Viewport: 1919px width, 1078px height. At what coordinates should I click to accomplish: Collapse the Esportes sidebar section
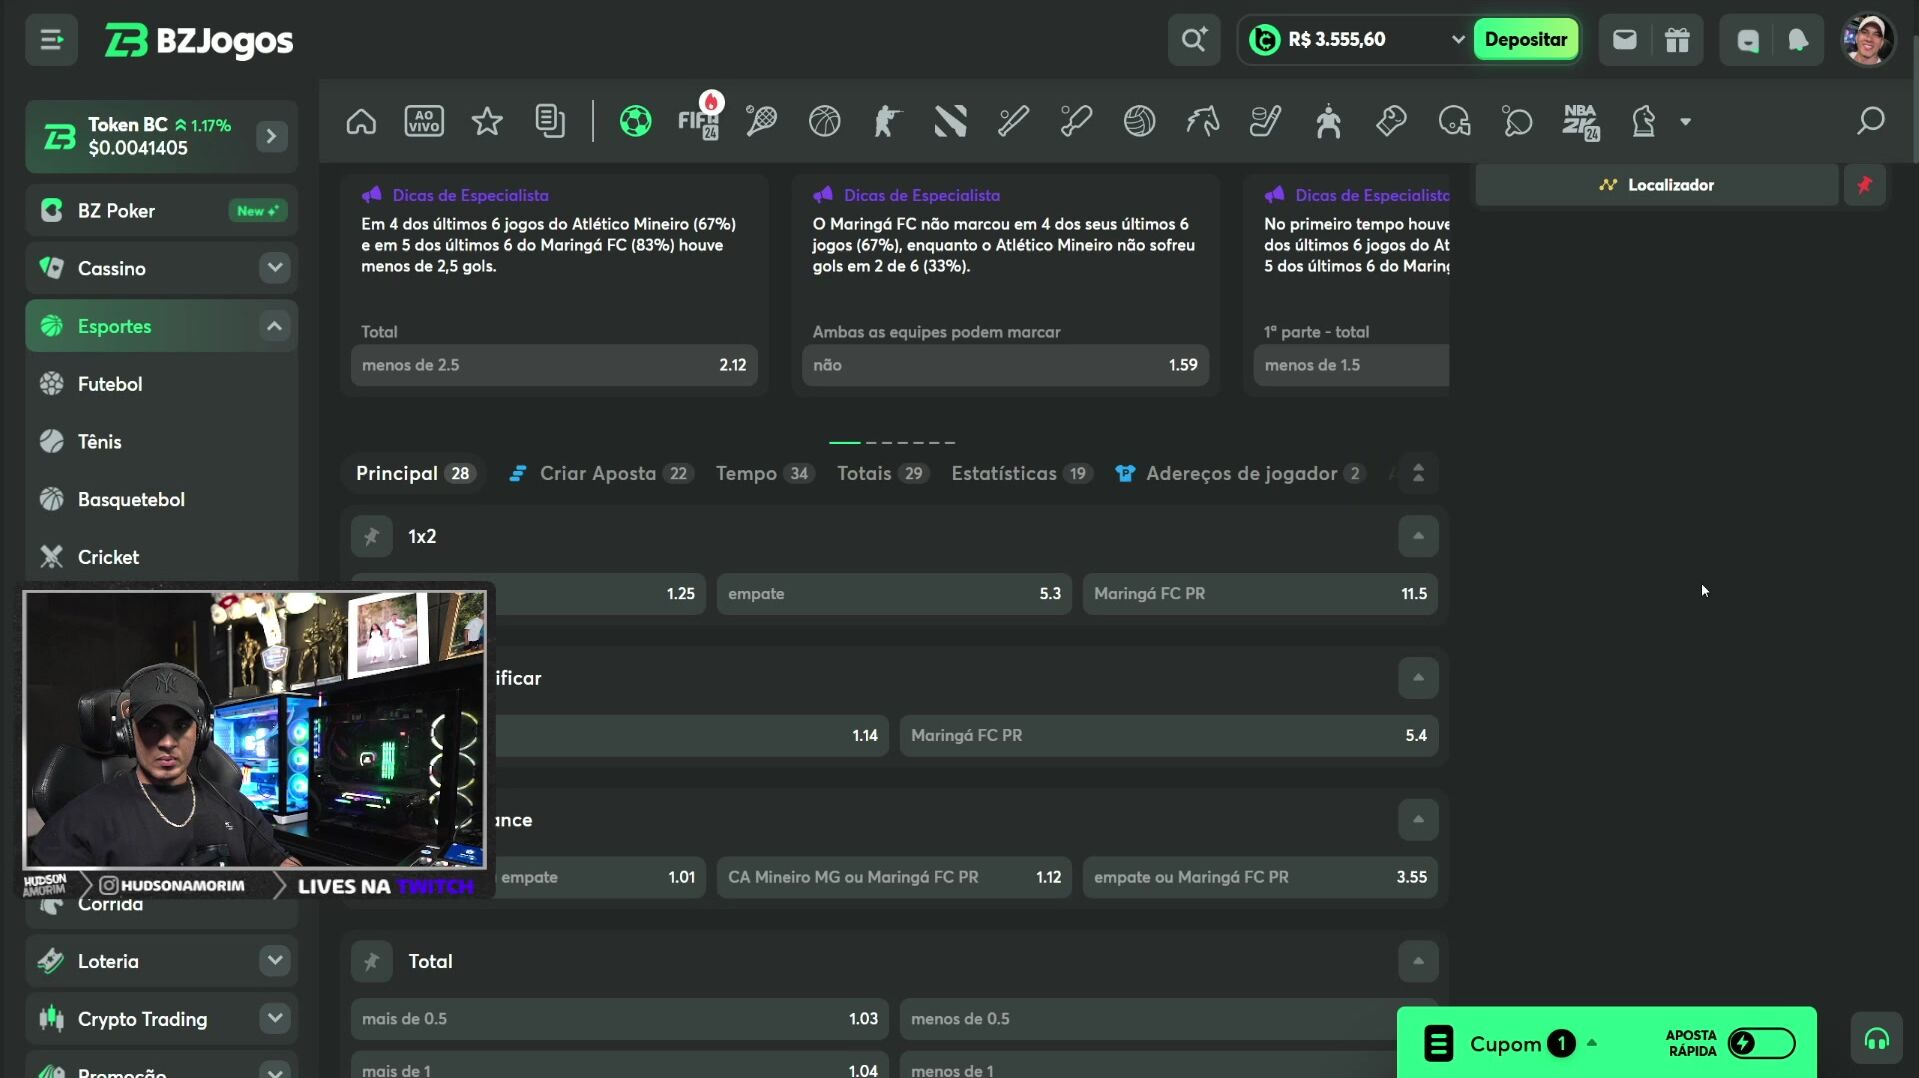pos(274,326)
